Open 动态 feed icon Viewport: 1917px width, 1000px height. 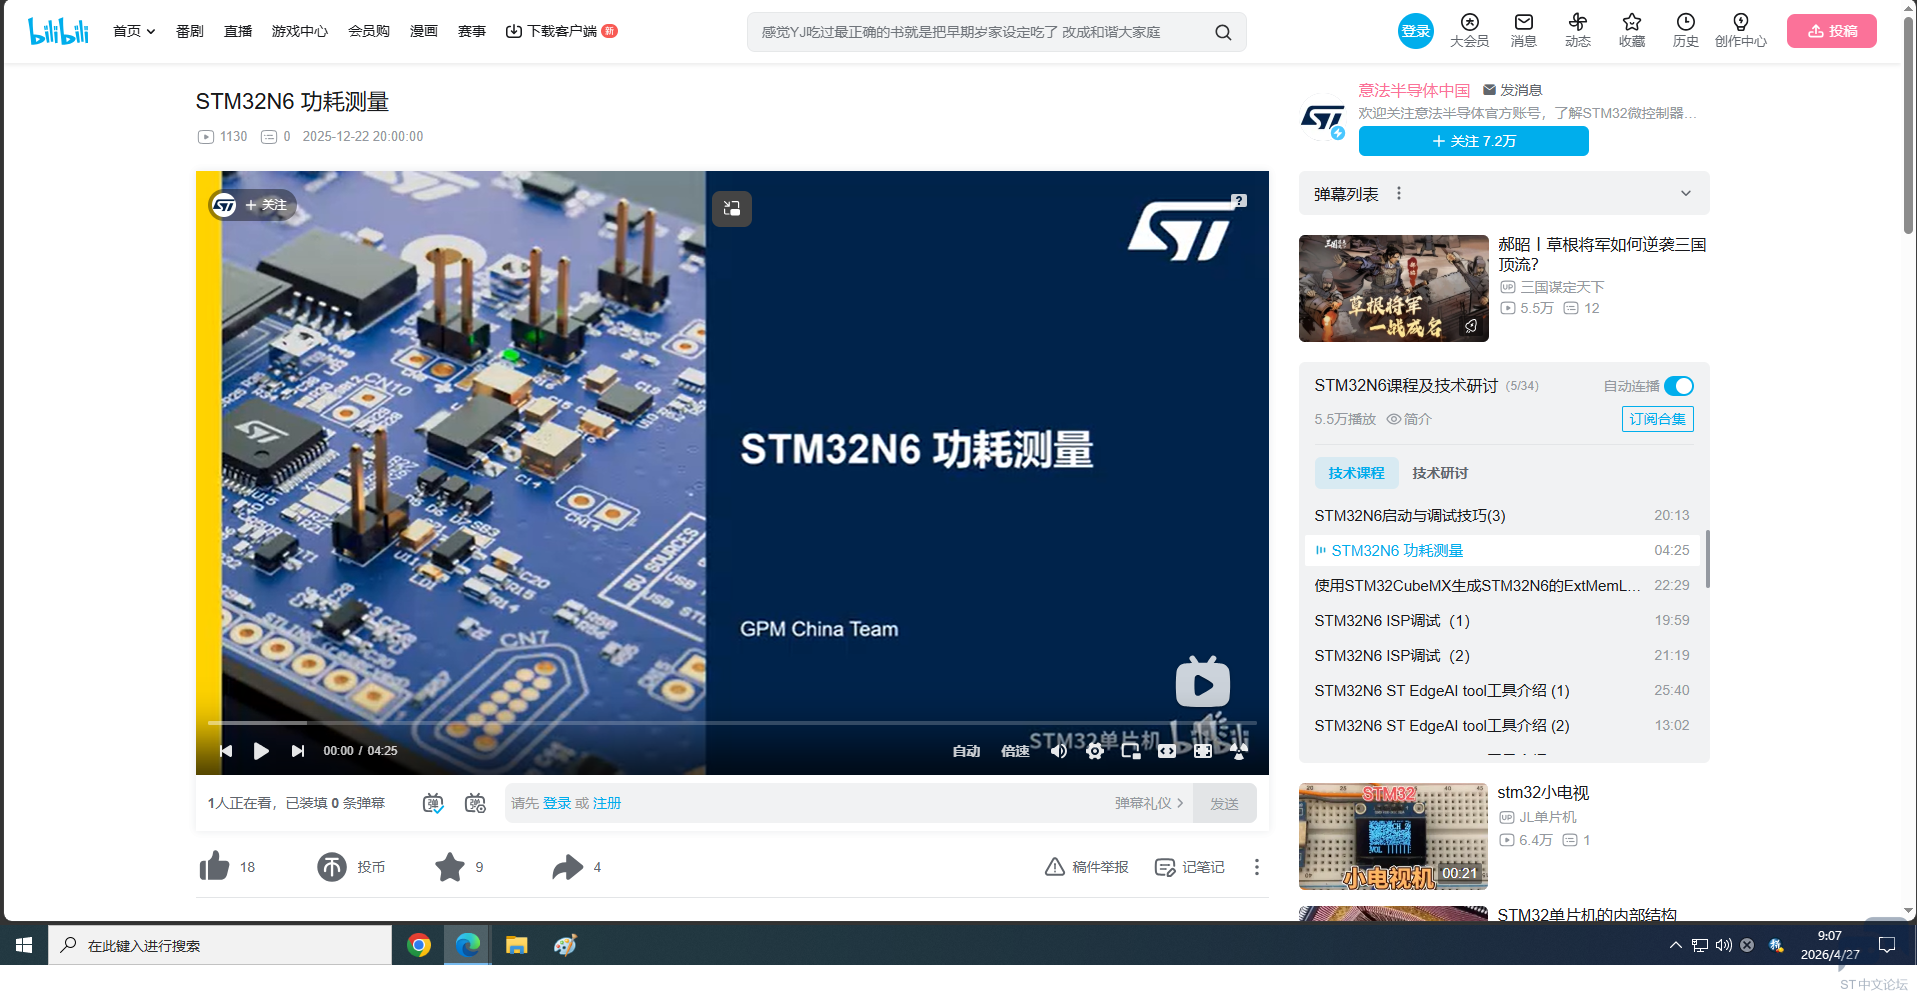pos(1578,30)
